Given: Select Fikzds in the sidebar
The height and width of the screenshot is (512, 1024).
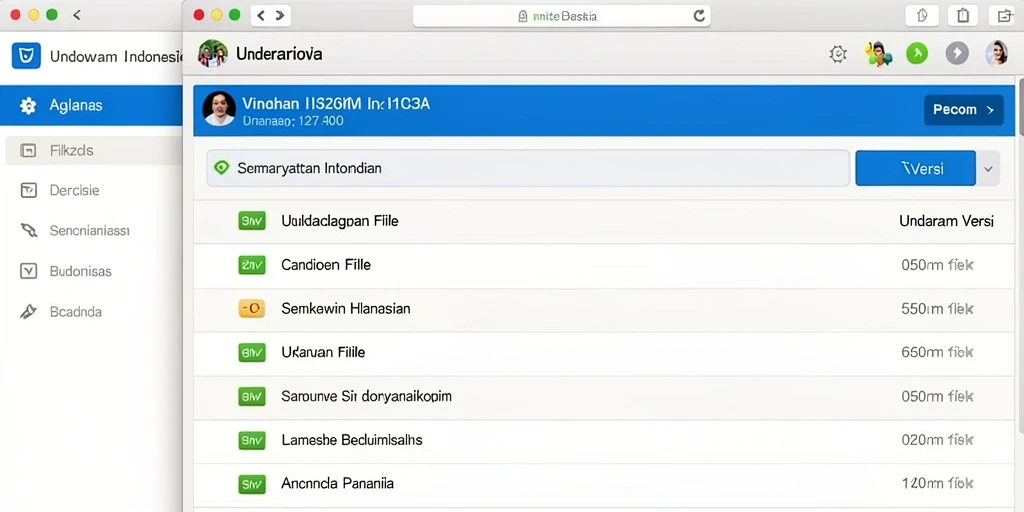Looking at the screenshot, I should point(93,151).
